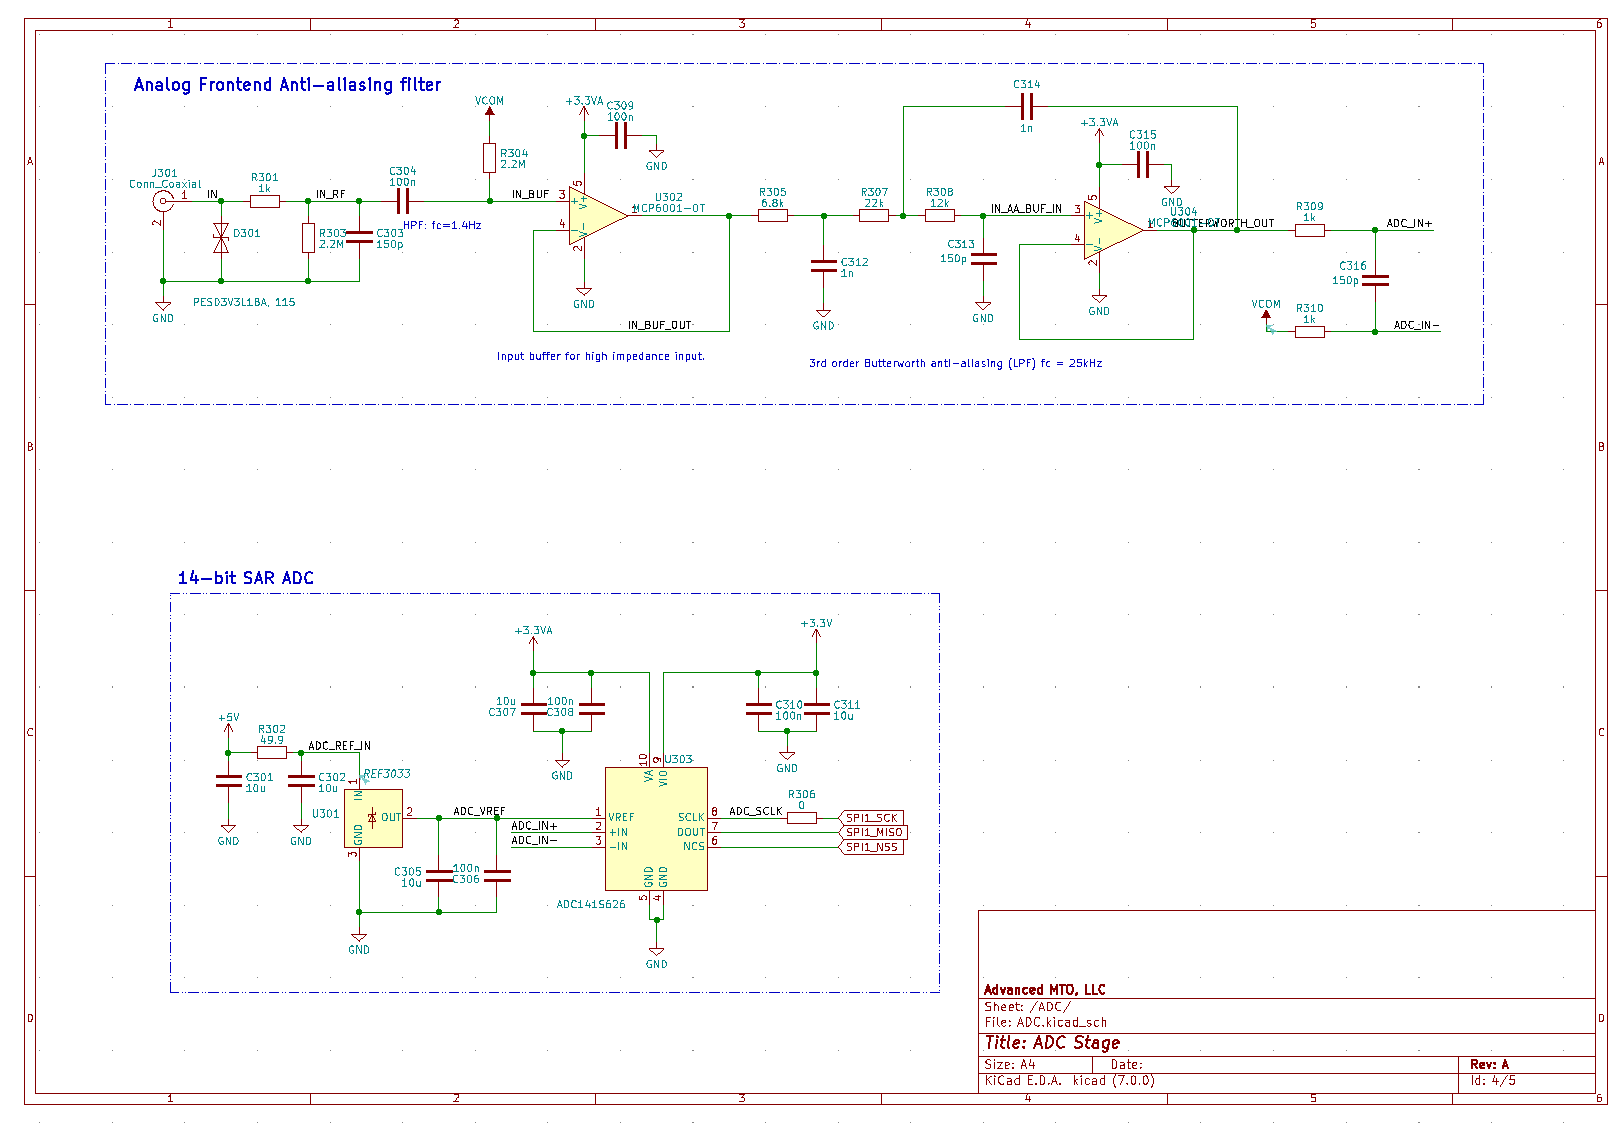1624x1123 pixels.
Task: Click 'Id: 4/5' sheet number
Action: [1493, 1080]
